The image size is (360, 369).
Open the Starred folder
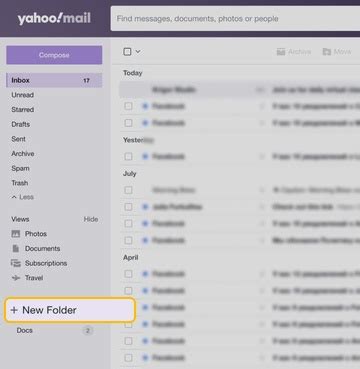pyautogui.click(x=22, y=110)
